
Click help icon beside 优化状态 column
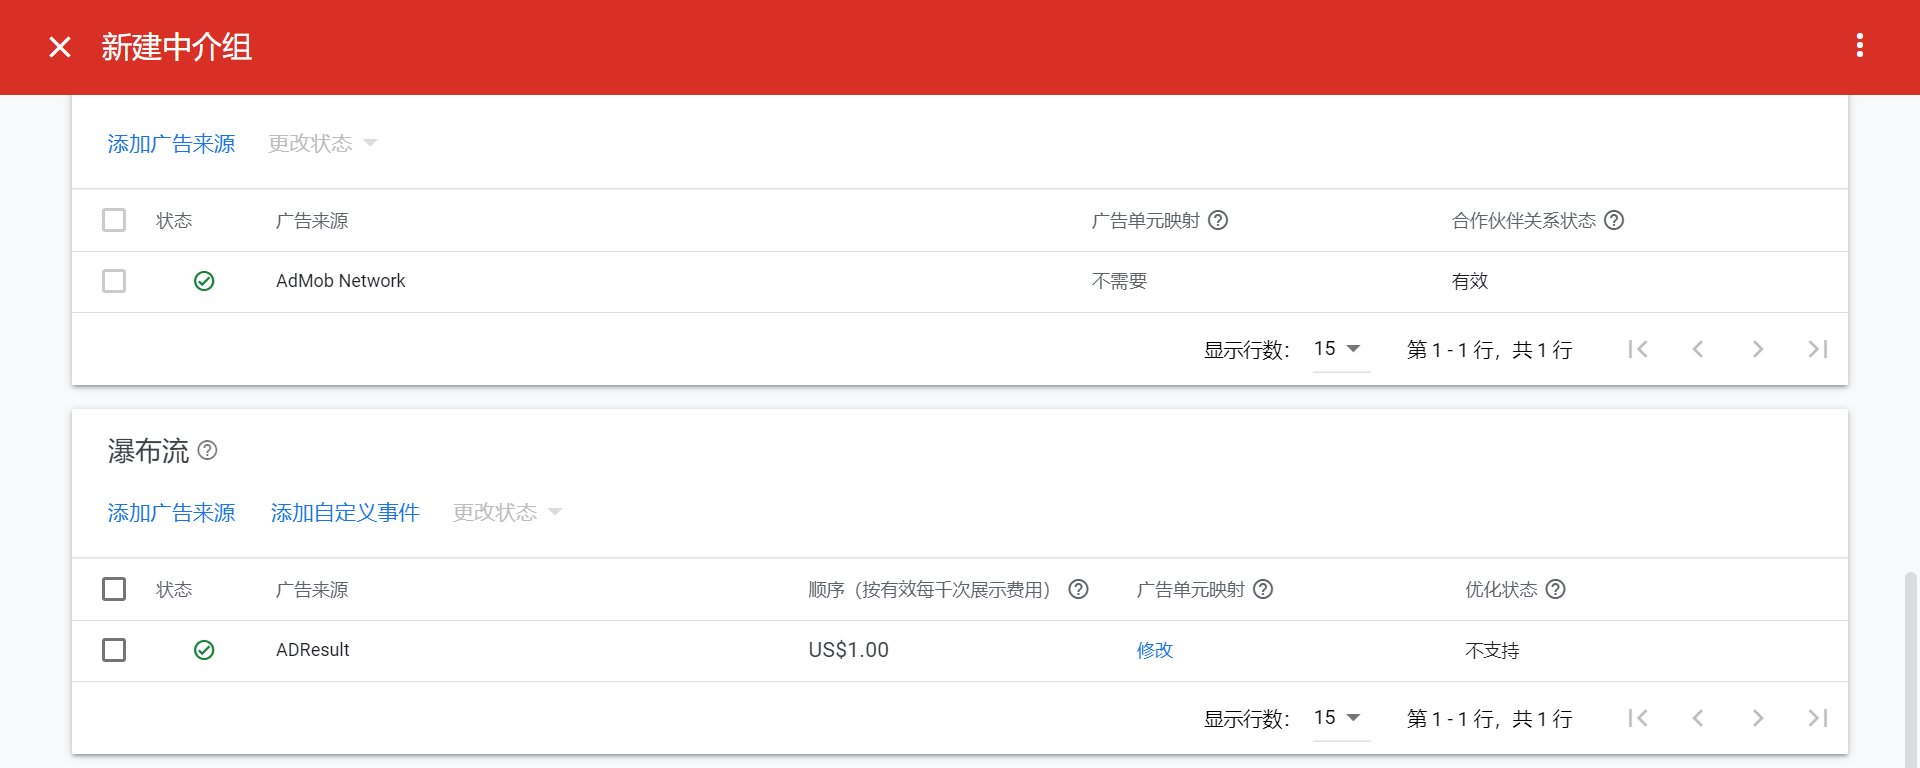[1555, 589]
